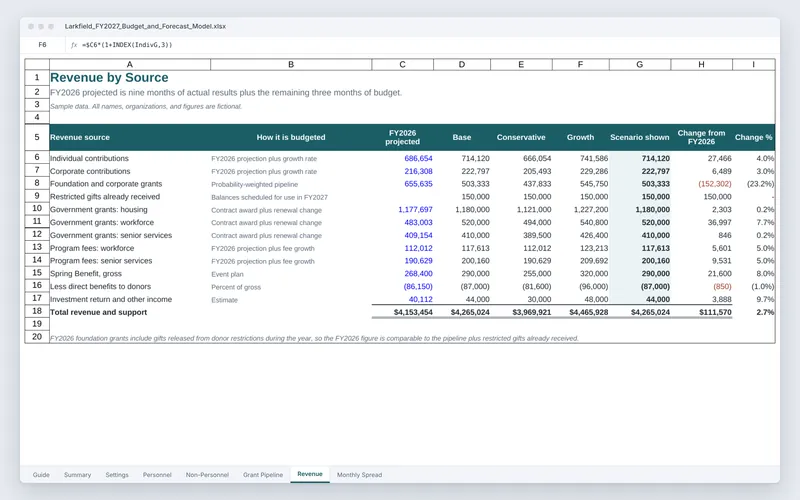Click the 40,112 projected value cell
The height and width of the screenshot is (500, 800).
pyautogui.click(x=403, y=299)
